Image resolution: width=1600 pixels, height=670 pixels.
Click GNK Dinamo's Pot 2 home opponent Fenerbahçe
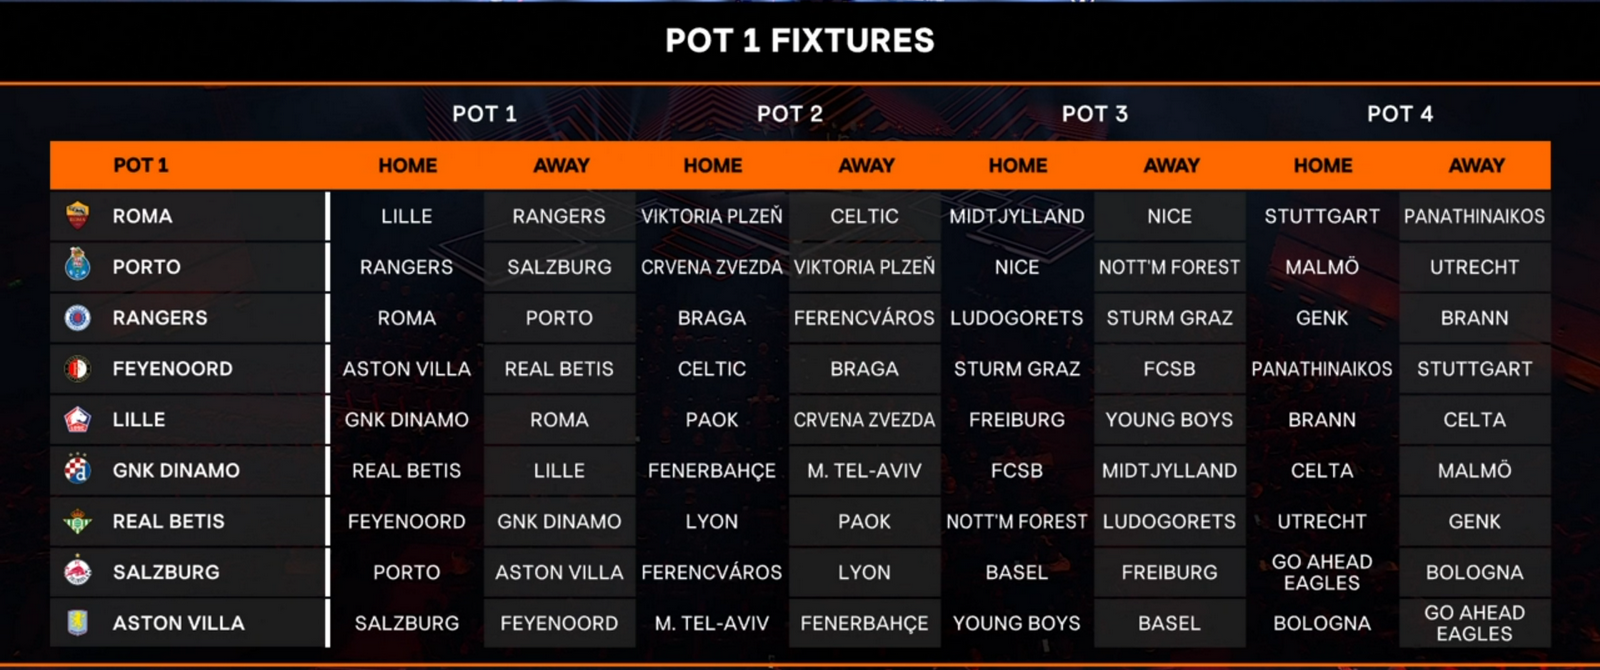click(711, 471)
